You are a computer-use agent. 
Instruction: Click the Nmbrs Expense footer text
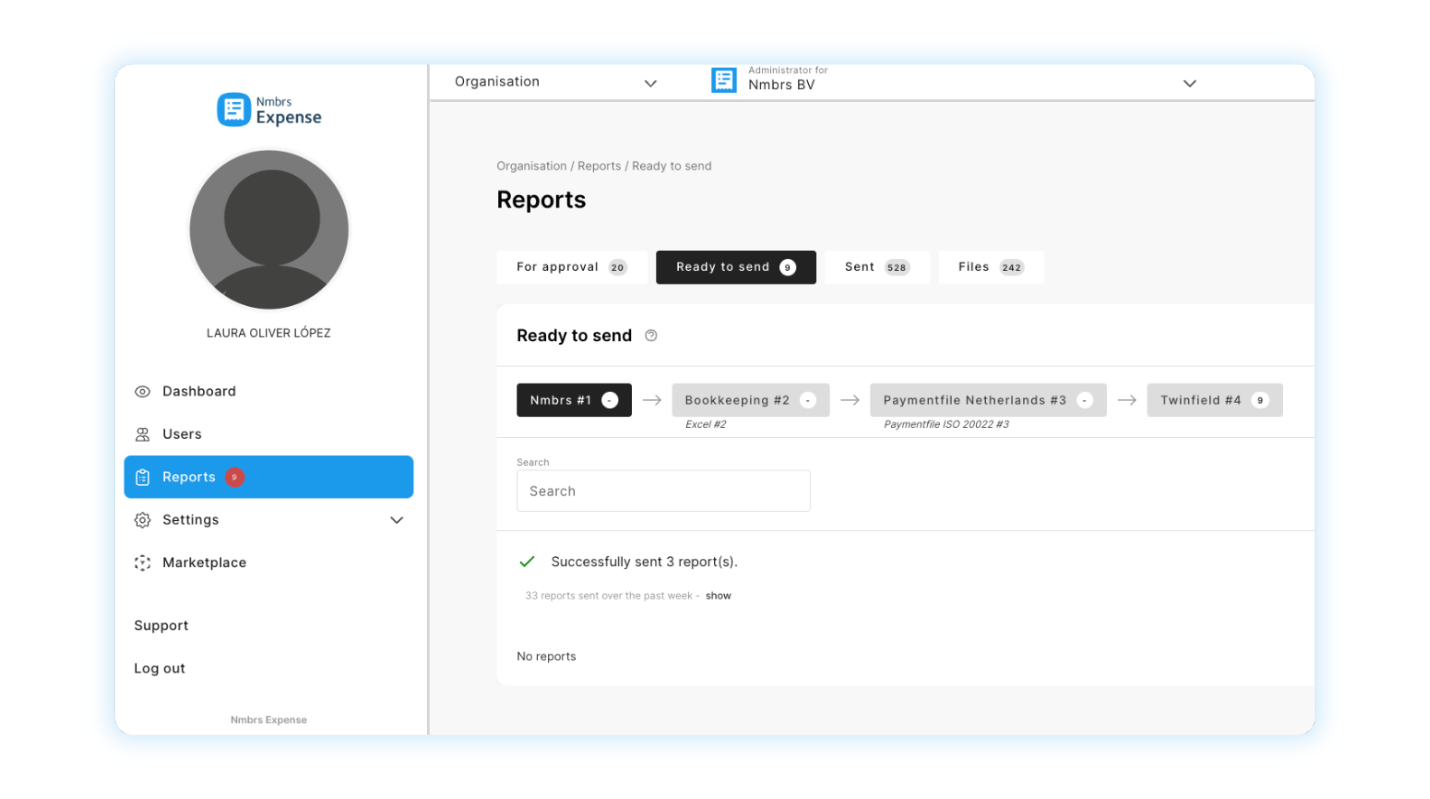point(269,720)
